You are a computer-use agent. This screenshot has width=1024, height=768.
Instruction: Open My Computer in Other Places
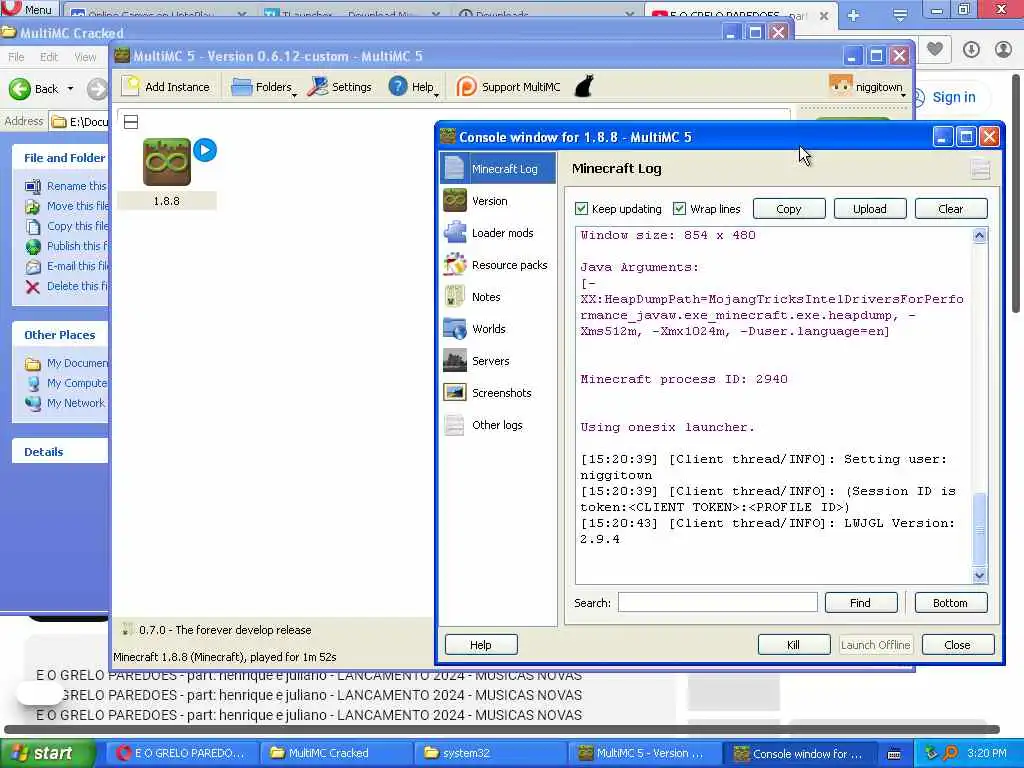[66, 383]
